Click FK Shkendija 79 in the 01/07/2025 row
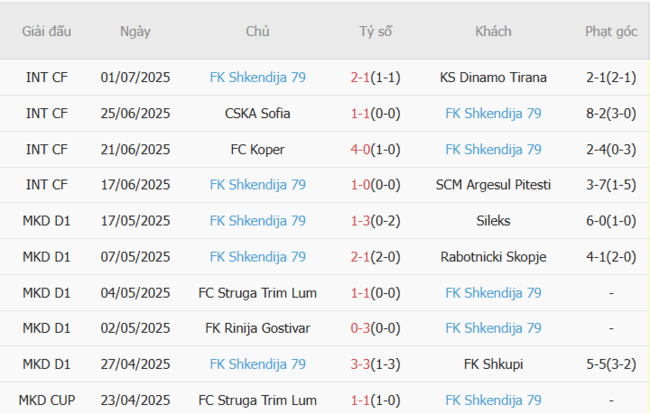This screenshot has width=650, height=414. [x=258, y=77]
